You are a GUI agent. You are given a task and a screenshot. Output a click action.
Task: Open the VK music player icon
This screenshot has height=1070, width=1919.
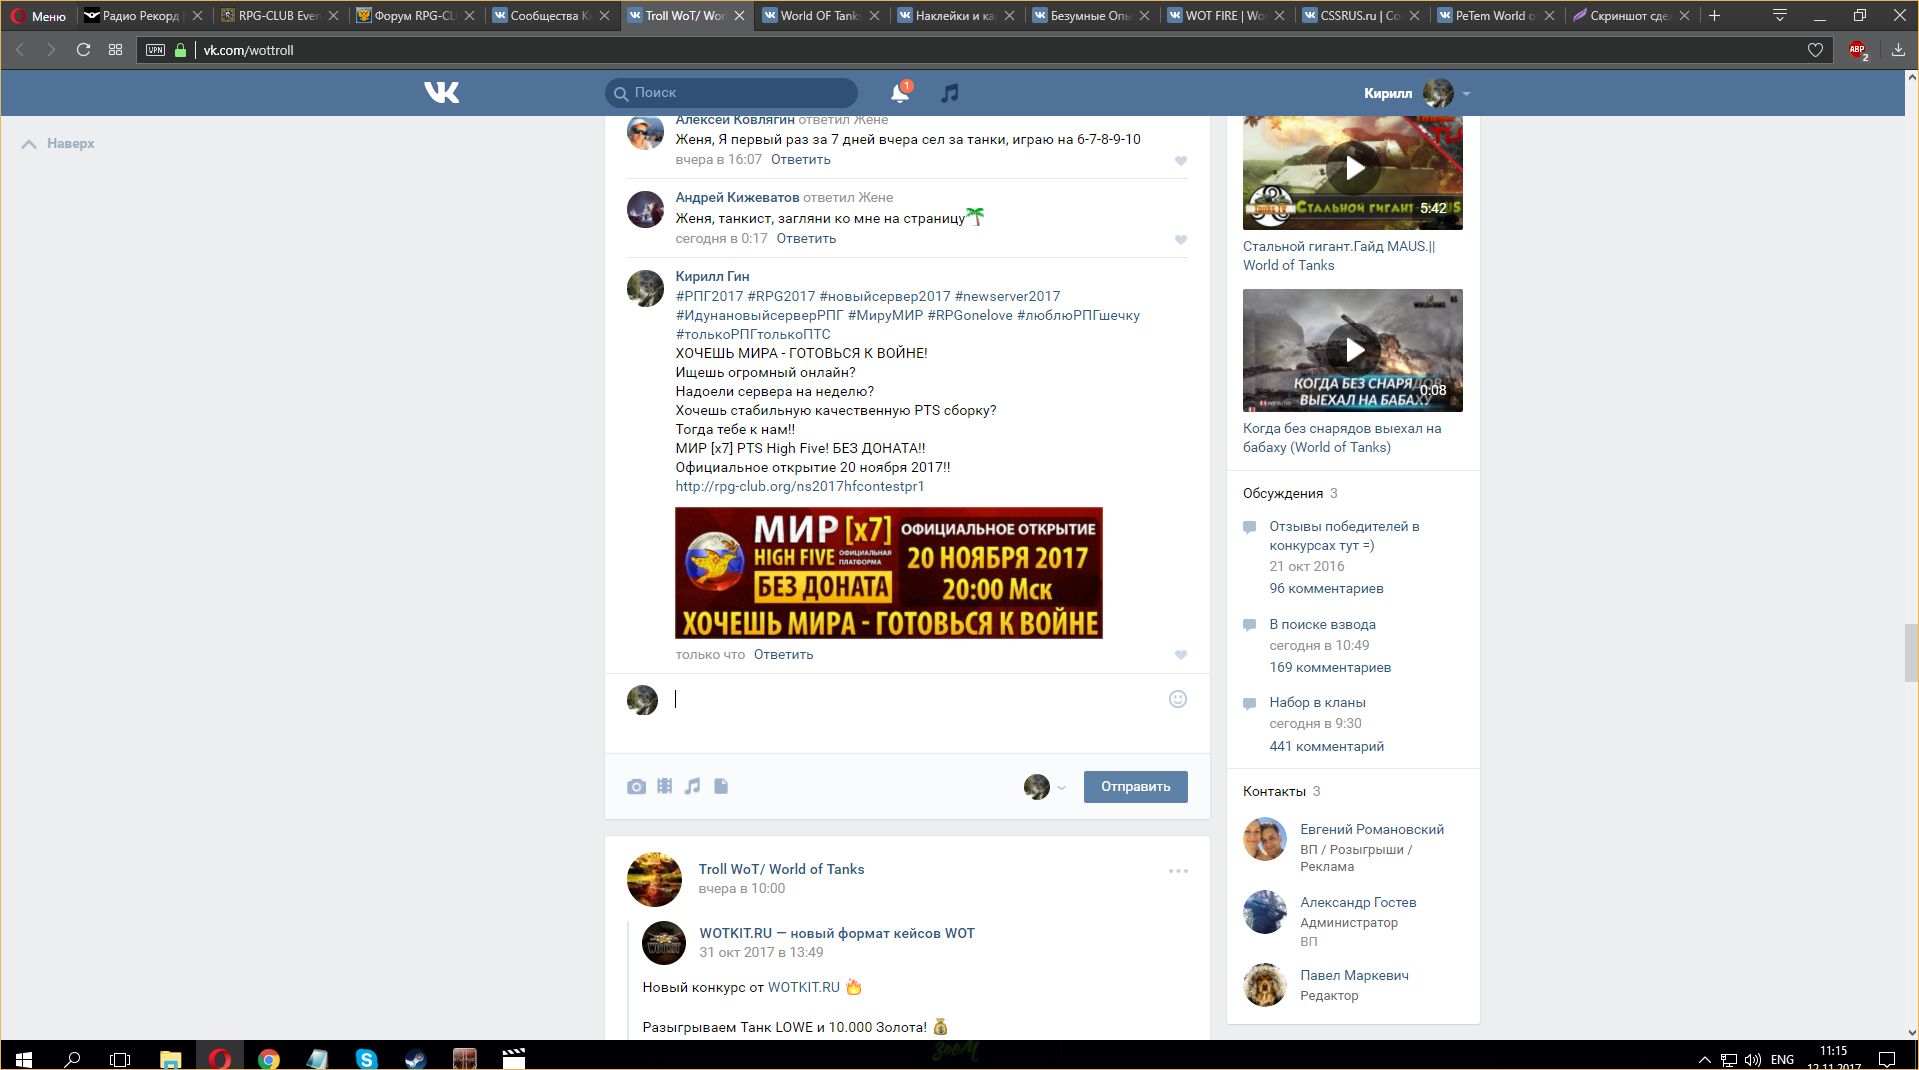(x=950, y=93)
